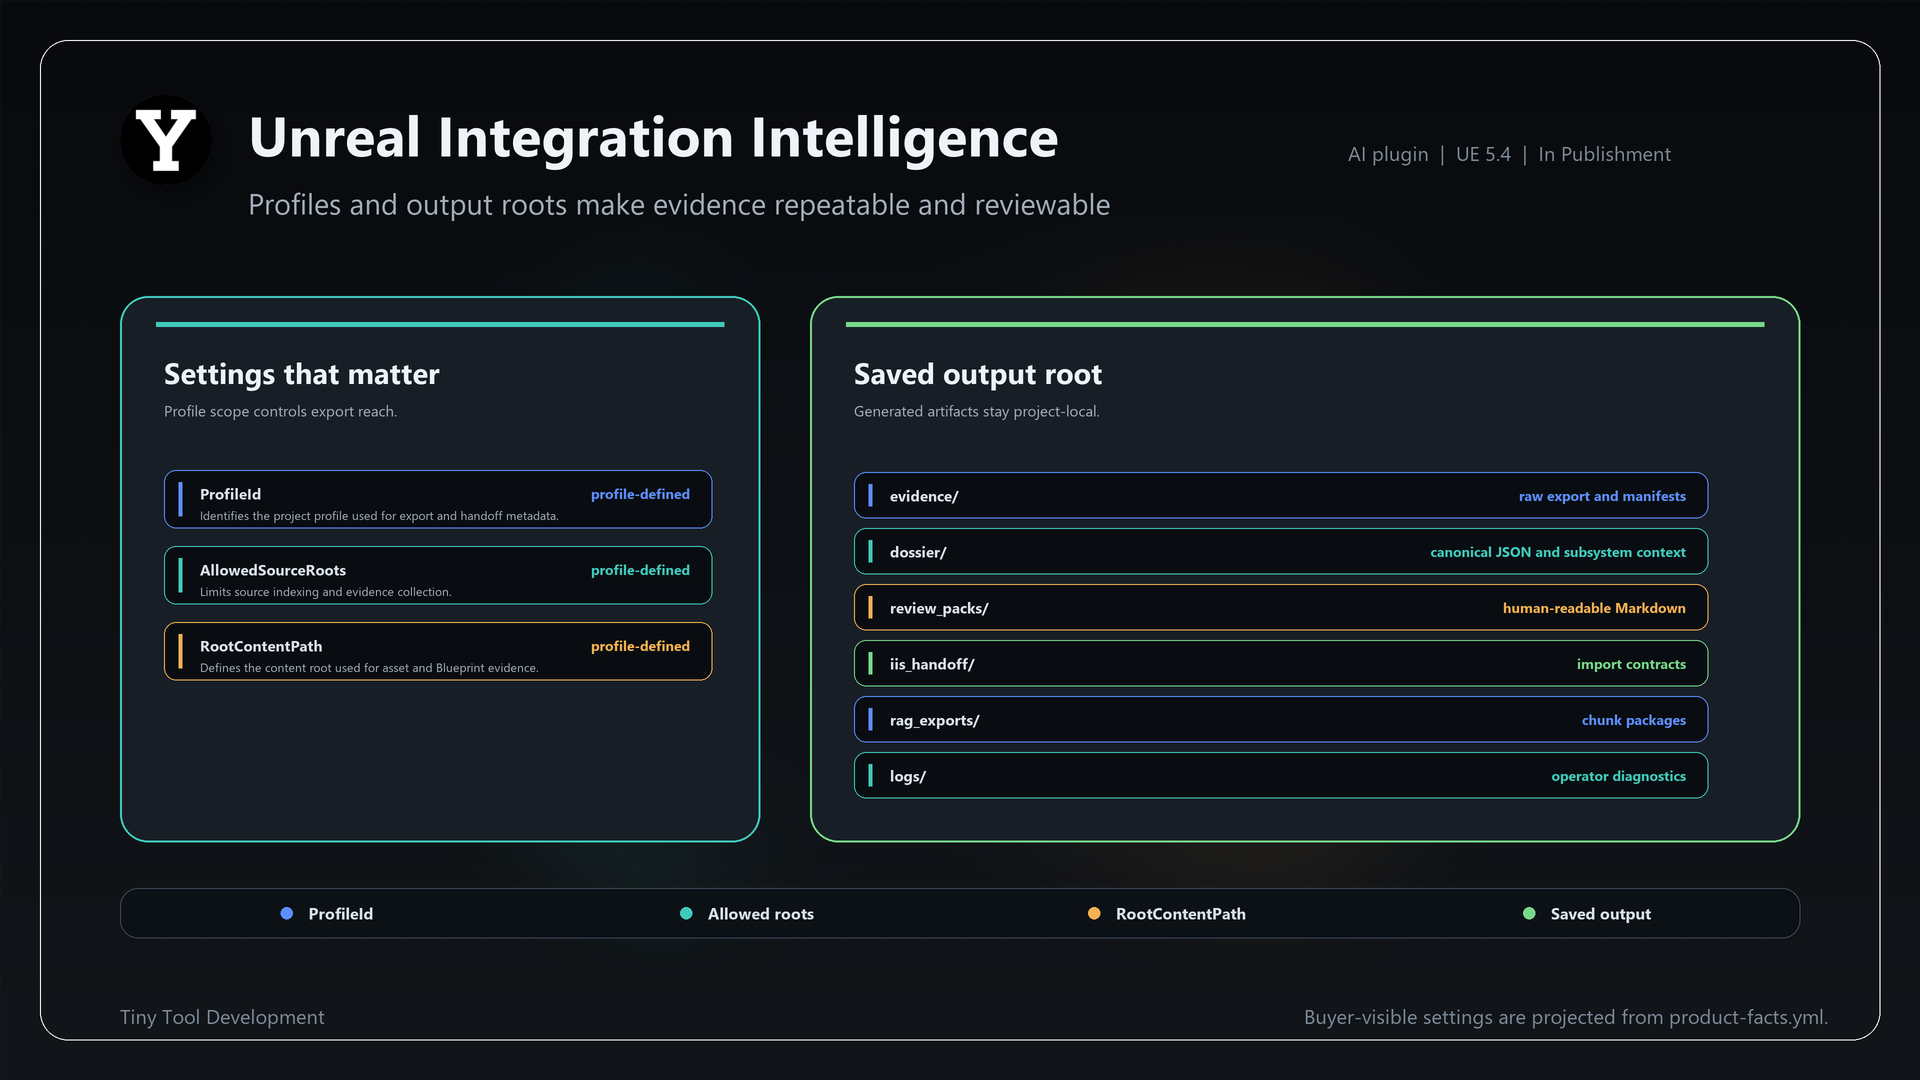Click the ProfileId description about handoff metadata
This screenshot has width=1920, height=1080.
[x=379, y=516]
